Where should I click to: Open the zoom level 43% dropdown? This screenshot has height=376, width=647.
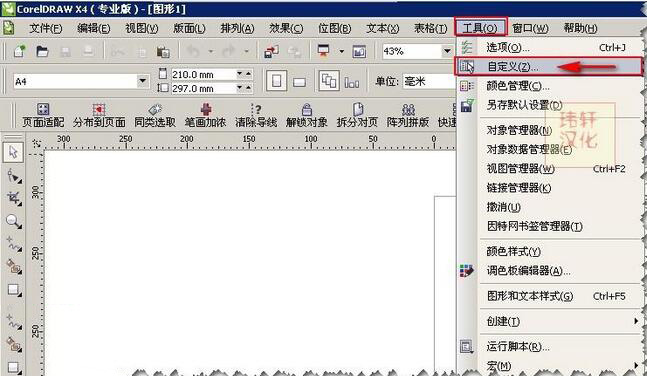click(x=447, y=51)
